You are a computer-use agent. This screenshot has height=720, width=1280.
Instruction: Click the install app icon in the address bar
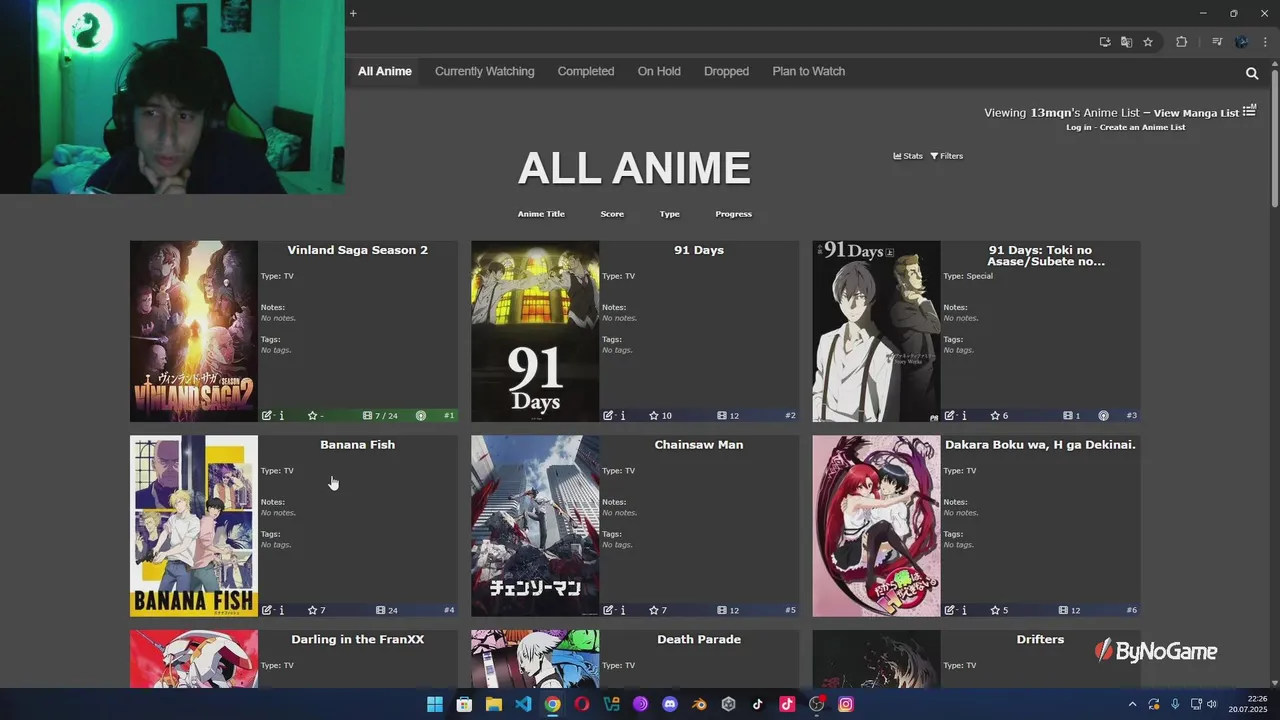click(x=1105, y=42)
